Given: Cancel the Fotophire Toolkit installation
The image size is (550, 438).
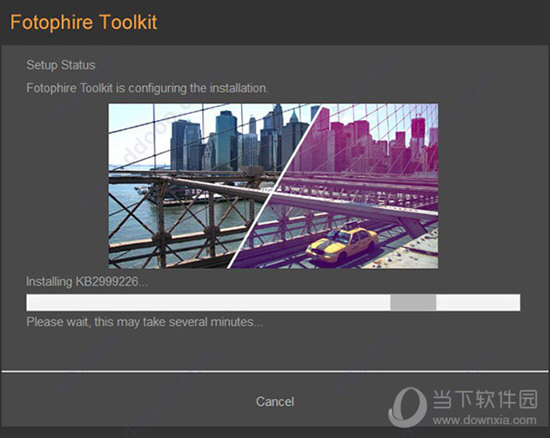Looking at the screenshot, I should click(x=275, y=402).
